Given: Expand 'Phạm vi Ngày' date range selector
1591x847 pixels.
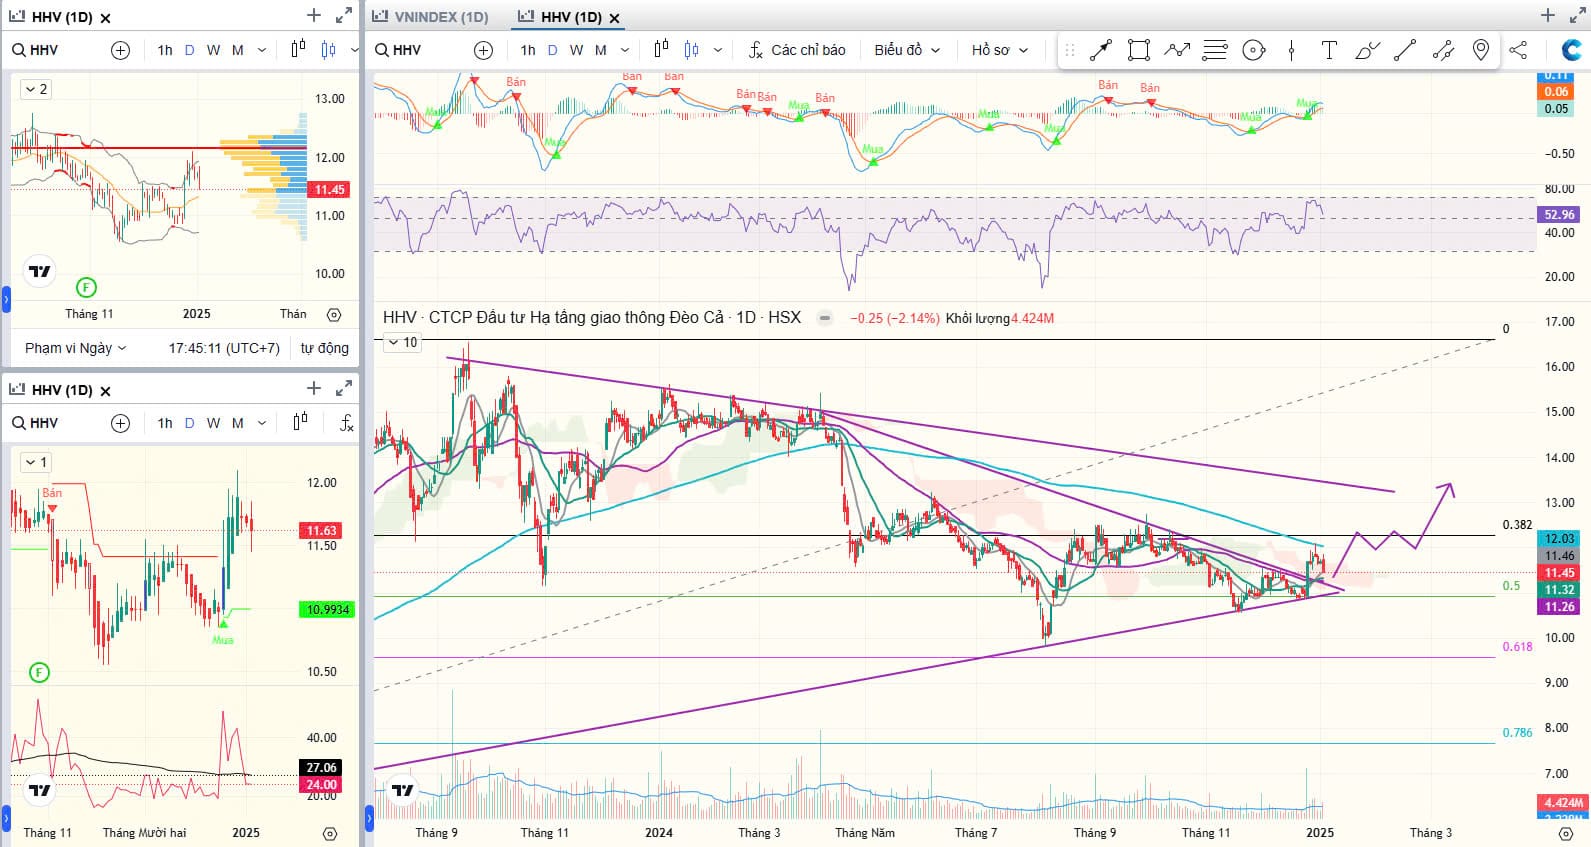Looking at the screenshot, I should 75,348.
